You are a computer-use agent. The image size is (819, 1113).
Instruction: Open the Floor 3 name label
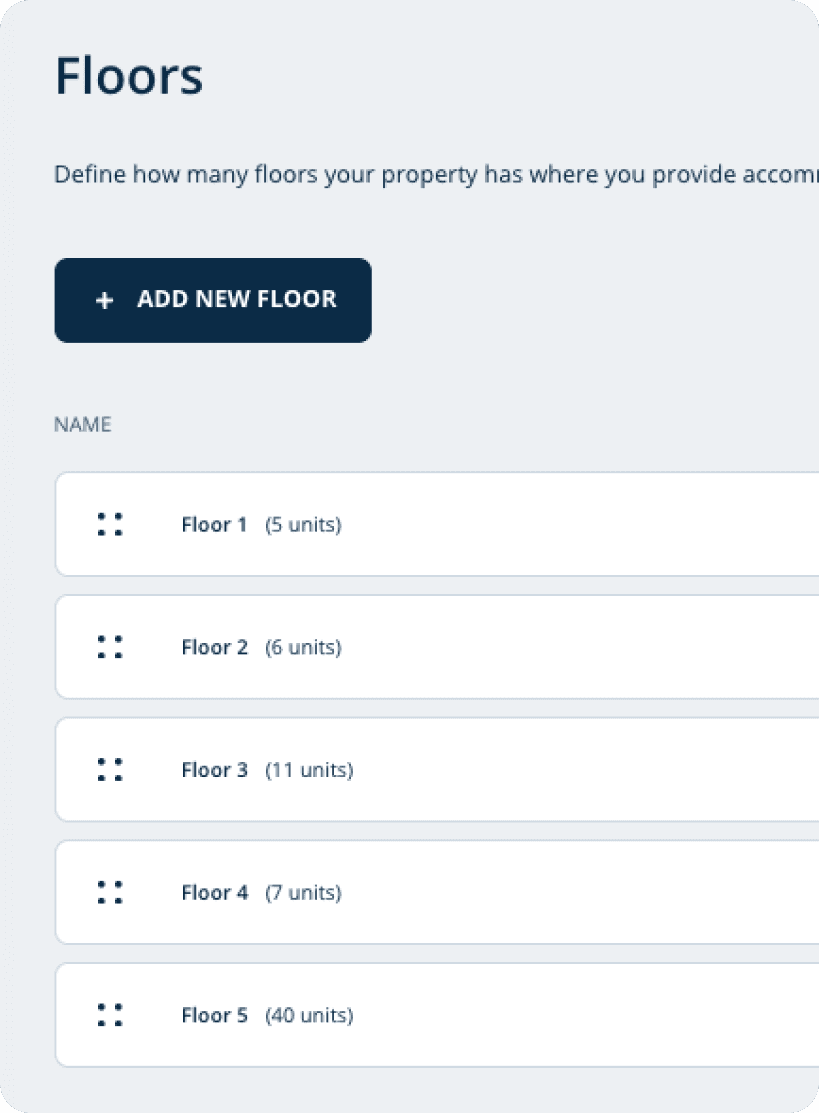tap(214, 770)
